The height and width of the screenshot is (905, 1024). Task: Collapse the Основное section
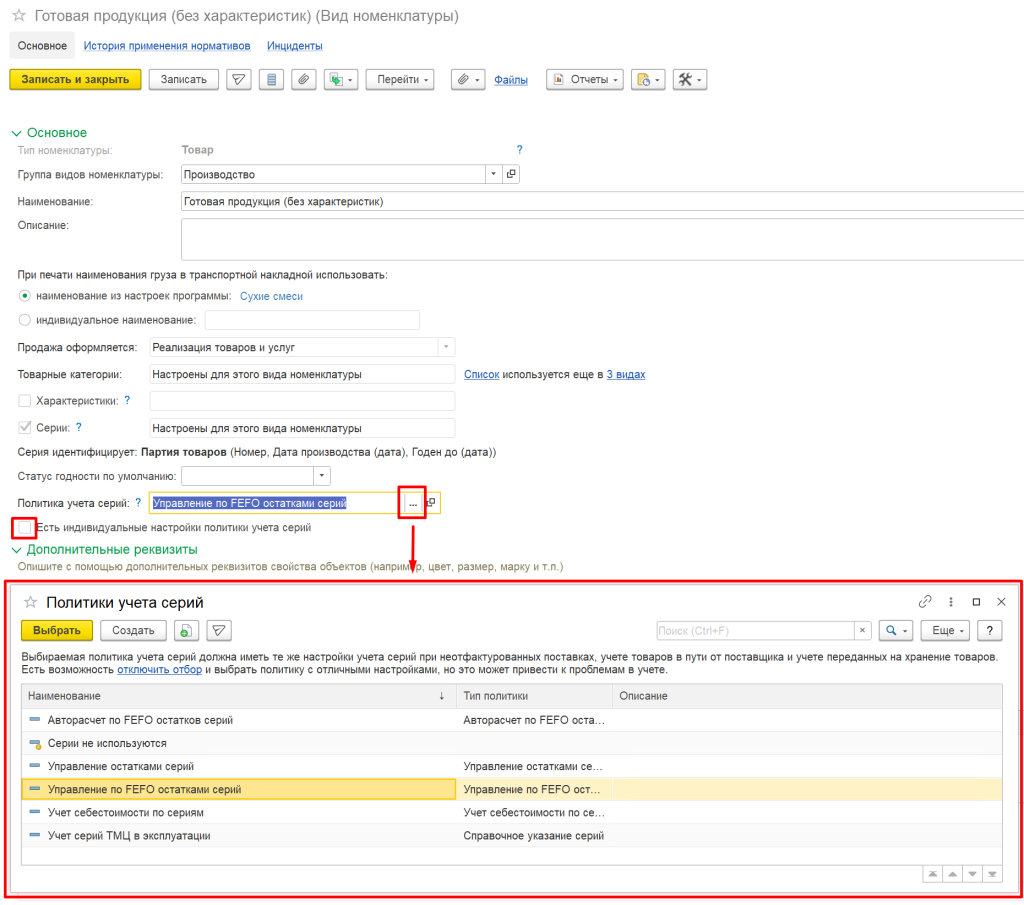tap(16, 133)
